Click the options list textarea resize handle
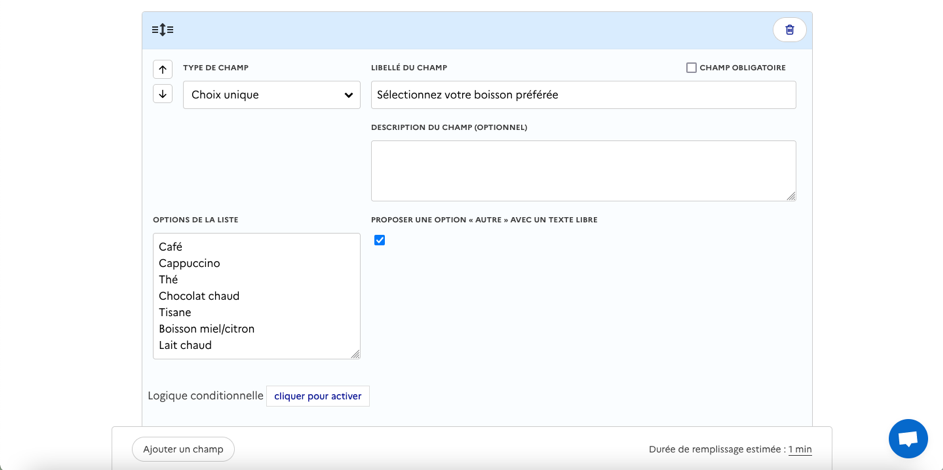This screenshot has width=943, height=470. coord(354,353)
